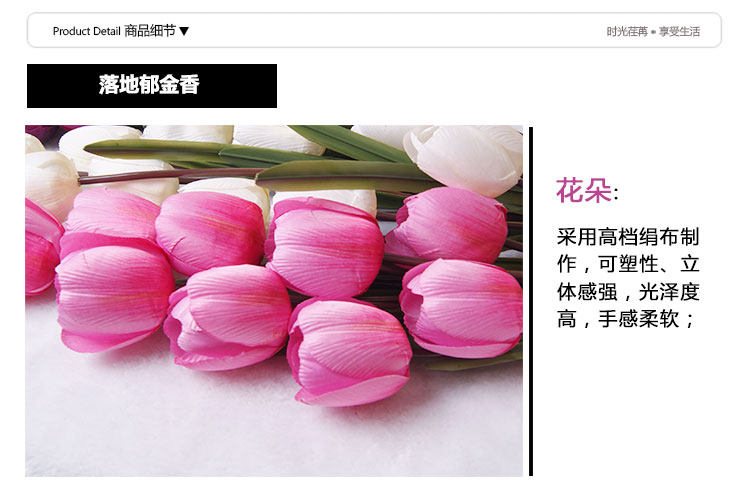
Task: Click the 商品细节 heading label
Action: coord(150,31)
